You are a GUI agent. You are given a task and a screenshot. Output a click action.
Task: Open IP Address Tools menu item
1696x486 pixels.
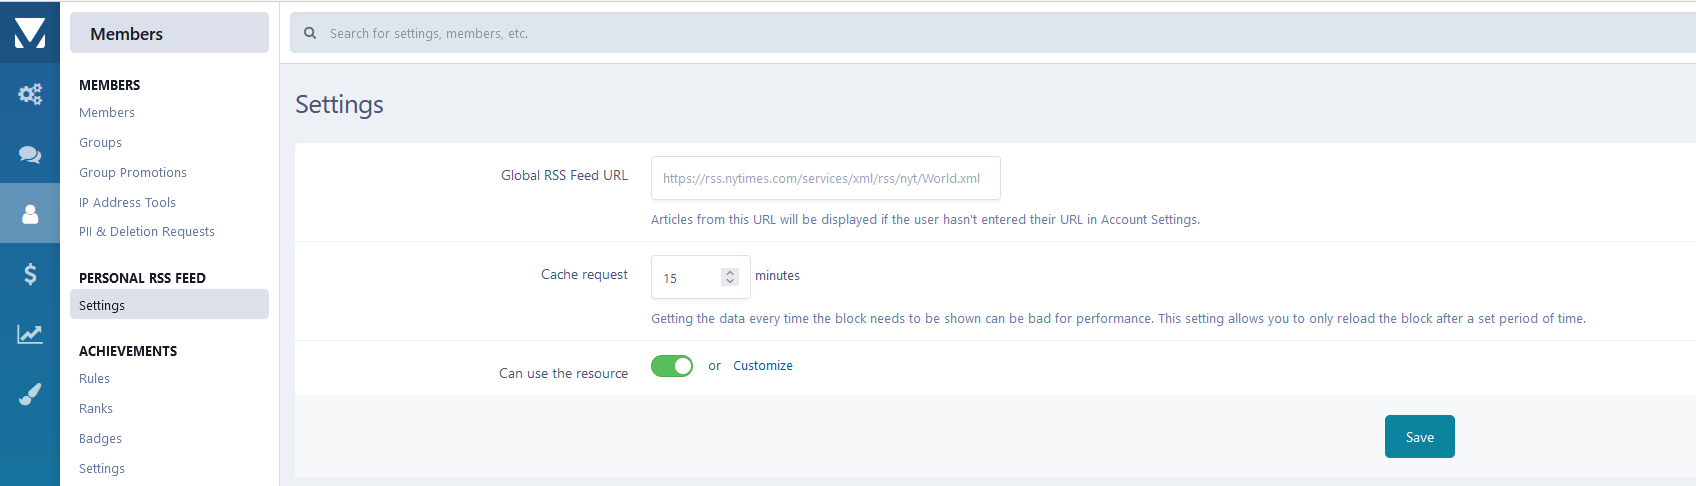[x=127, y=203]
